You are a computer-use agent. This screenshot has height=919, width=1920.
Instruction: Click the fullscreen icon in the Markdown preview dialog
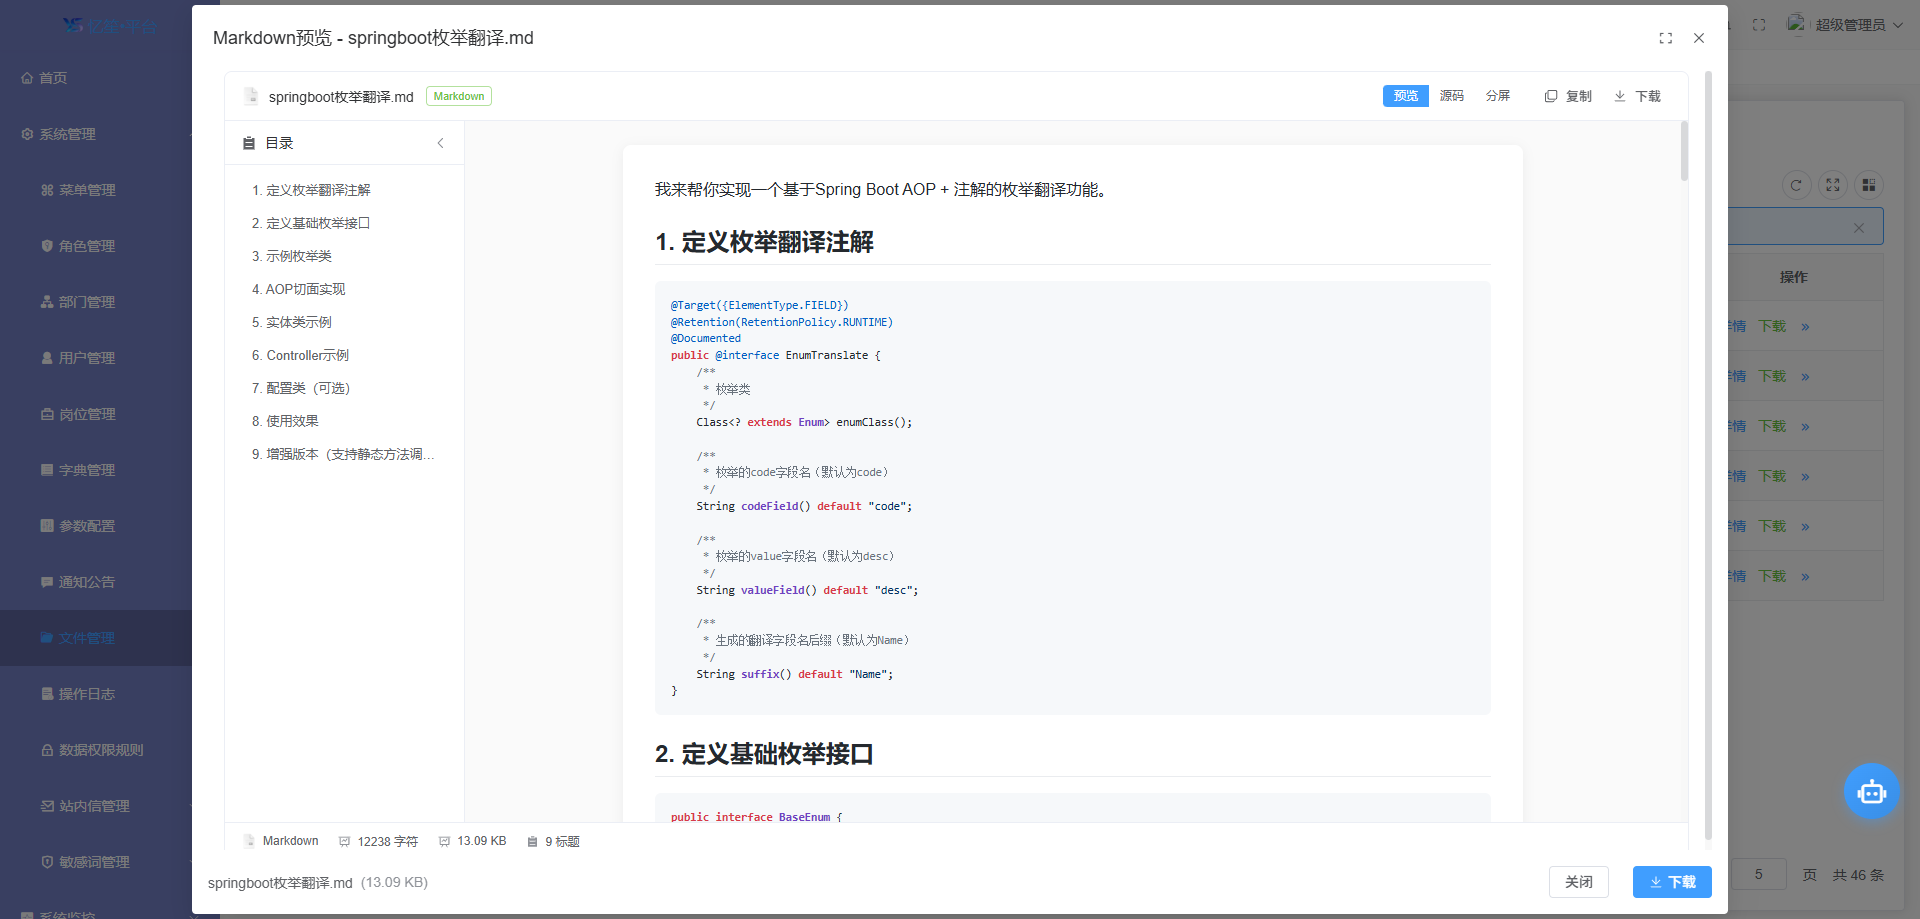point(1665,38)
